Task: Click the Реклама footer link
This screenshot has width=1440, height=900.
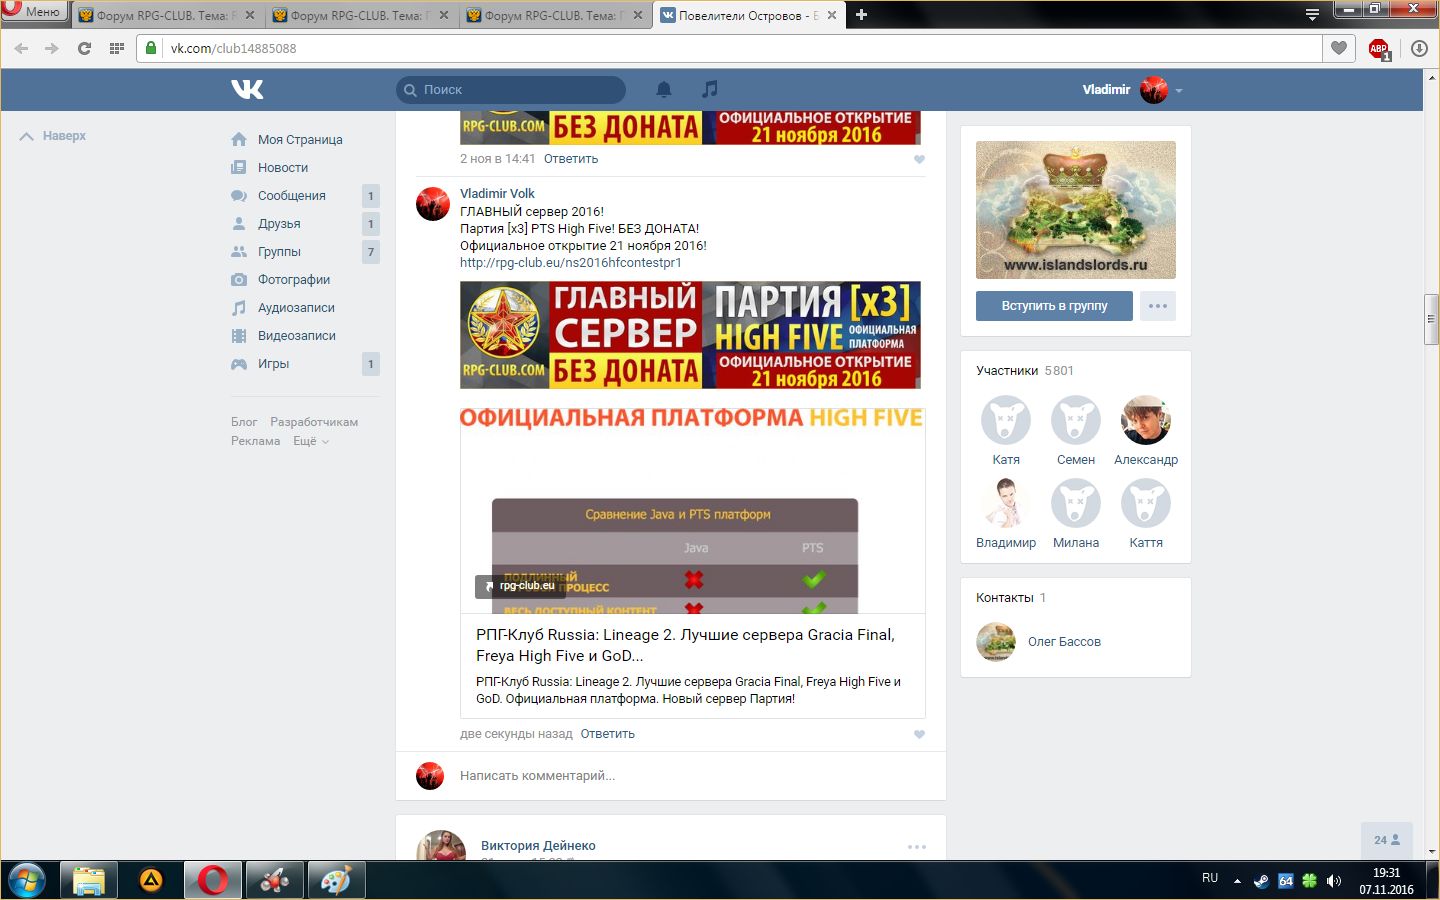Action: [x=256, y=441]
